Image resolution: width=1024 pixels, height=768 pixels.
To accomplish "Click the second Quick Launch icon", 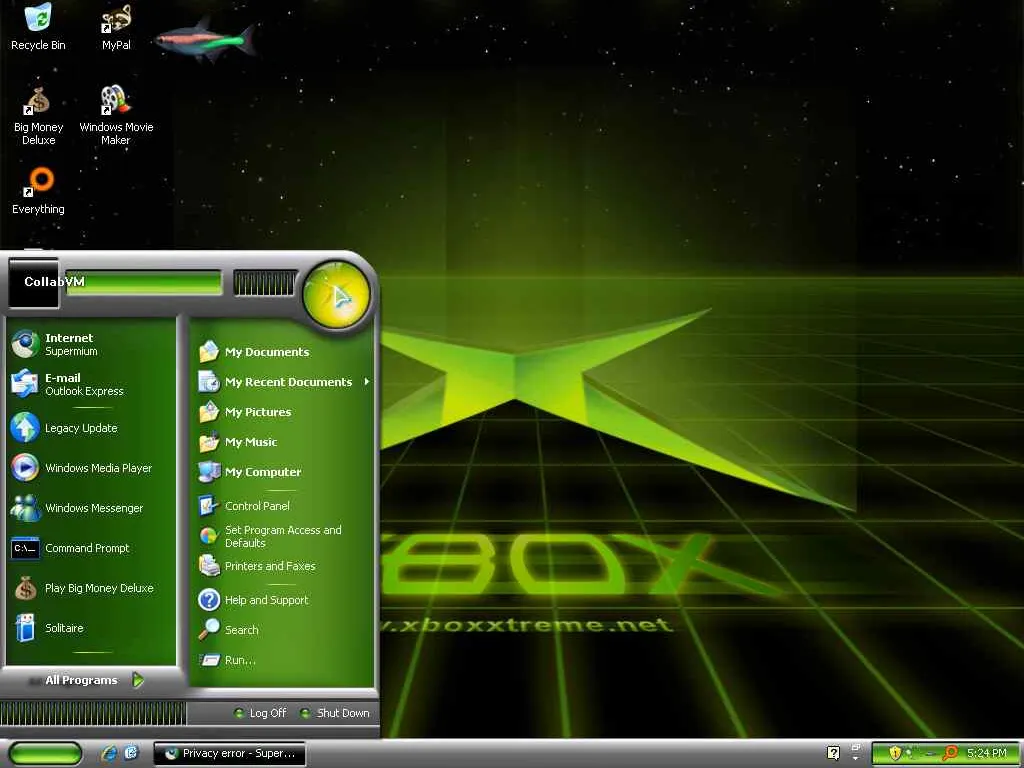I will pos(132,753).
